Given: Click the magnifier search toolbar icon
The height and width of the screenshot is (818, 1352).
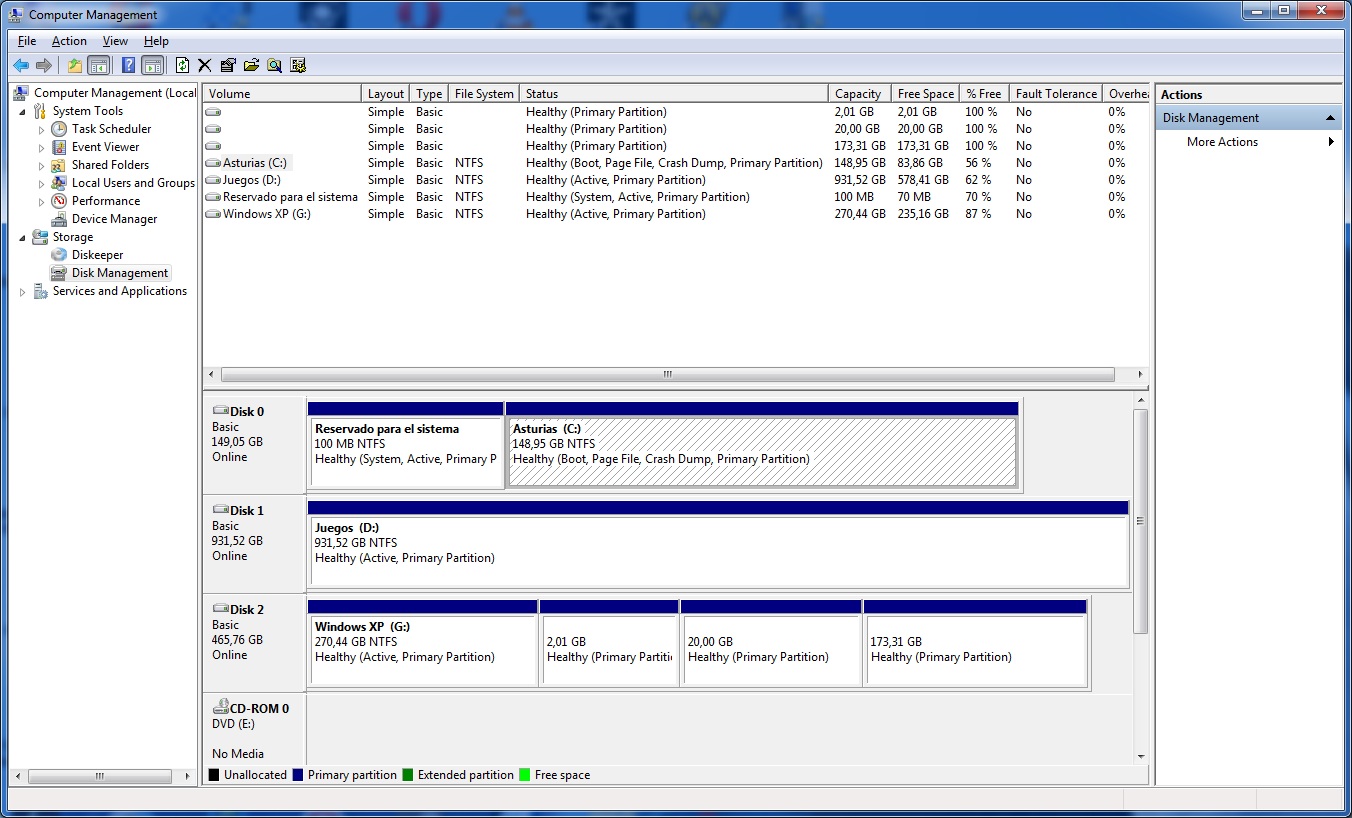Looking at the screenshot, I should 274,65.
